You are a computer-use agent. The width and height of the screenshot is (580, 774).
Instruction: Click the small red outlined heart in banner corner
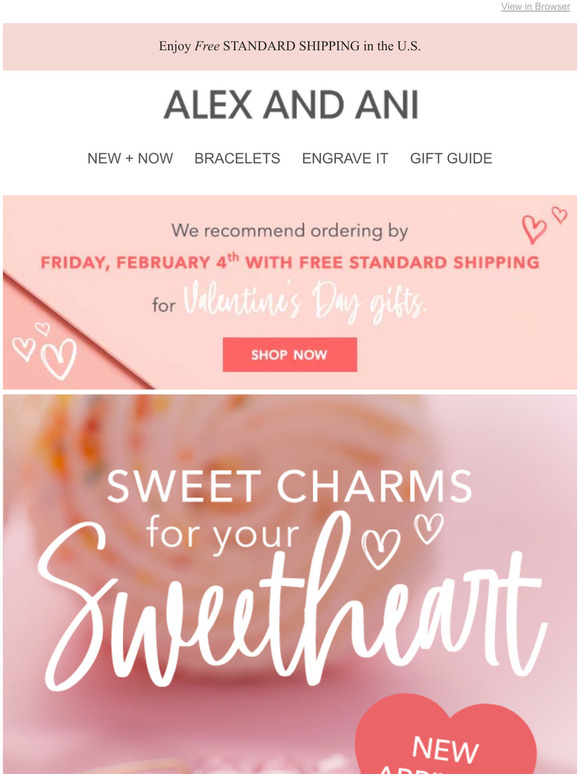pyautogui.click(x=559, y=215)
